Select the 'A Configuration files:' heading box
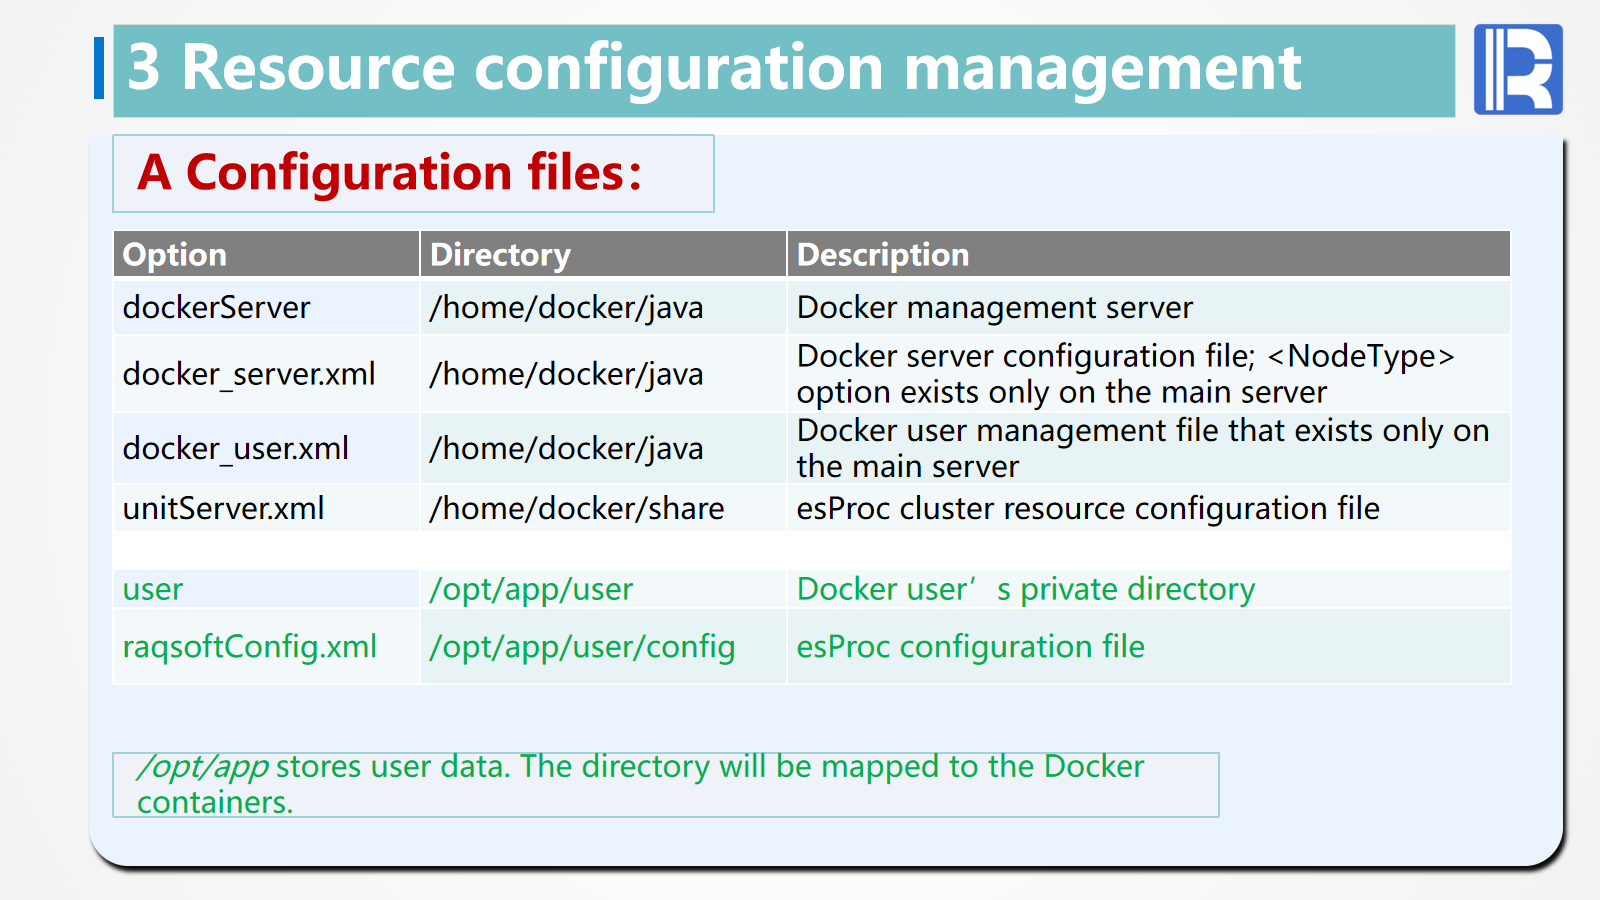Screen dimensions: 1600x900 pos(413,173)
